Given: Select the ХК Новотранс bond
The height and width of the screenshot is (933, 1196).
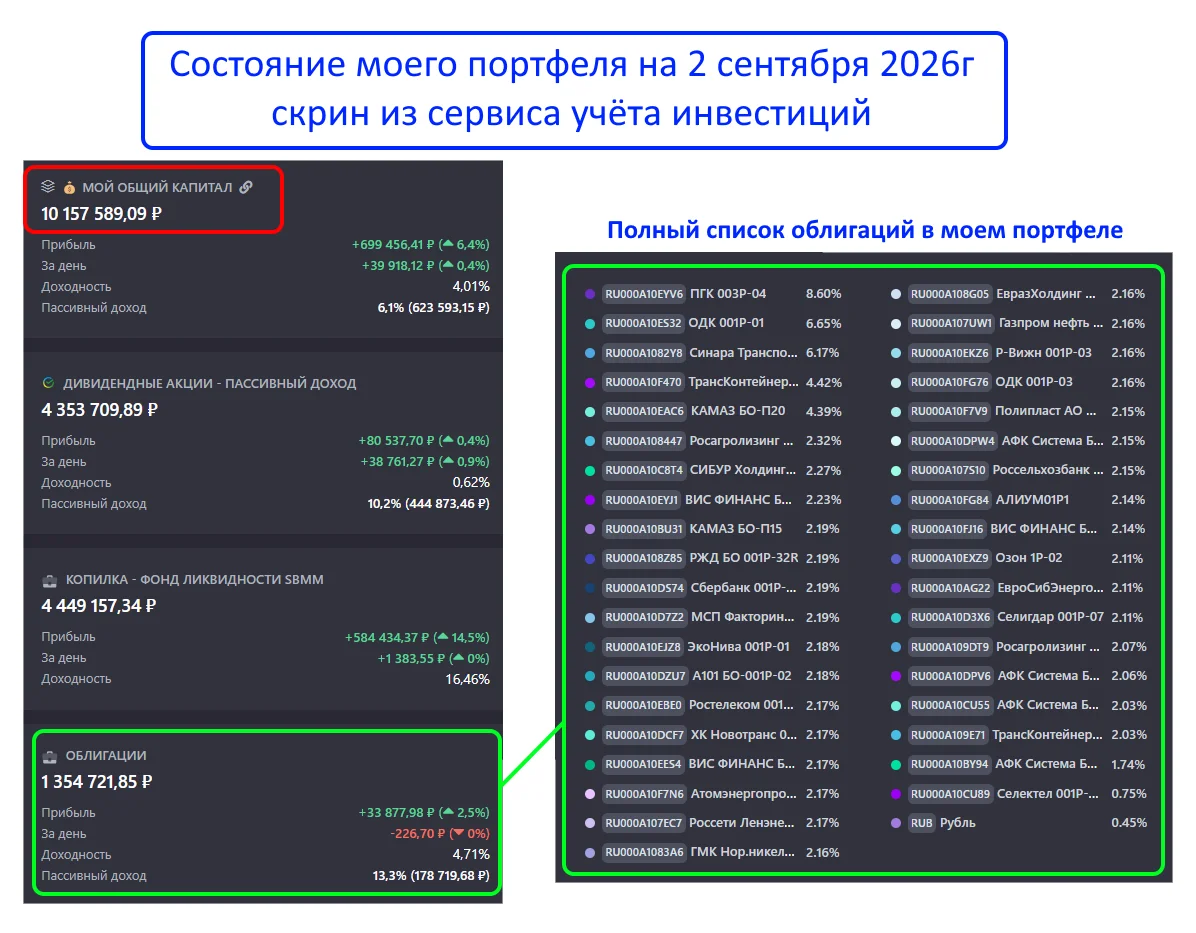Looking at the screenshot, I should pos(744,735).
